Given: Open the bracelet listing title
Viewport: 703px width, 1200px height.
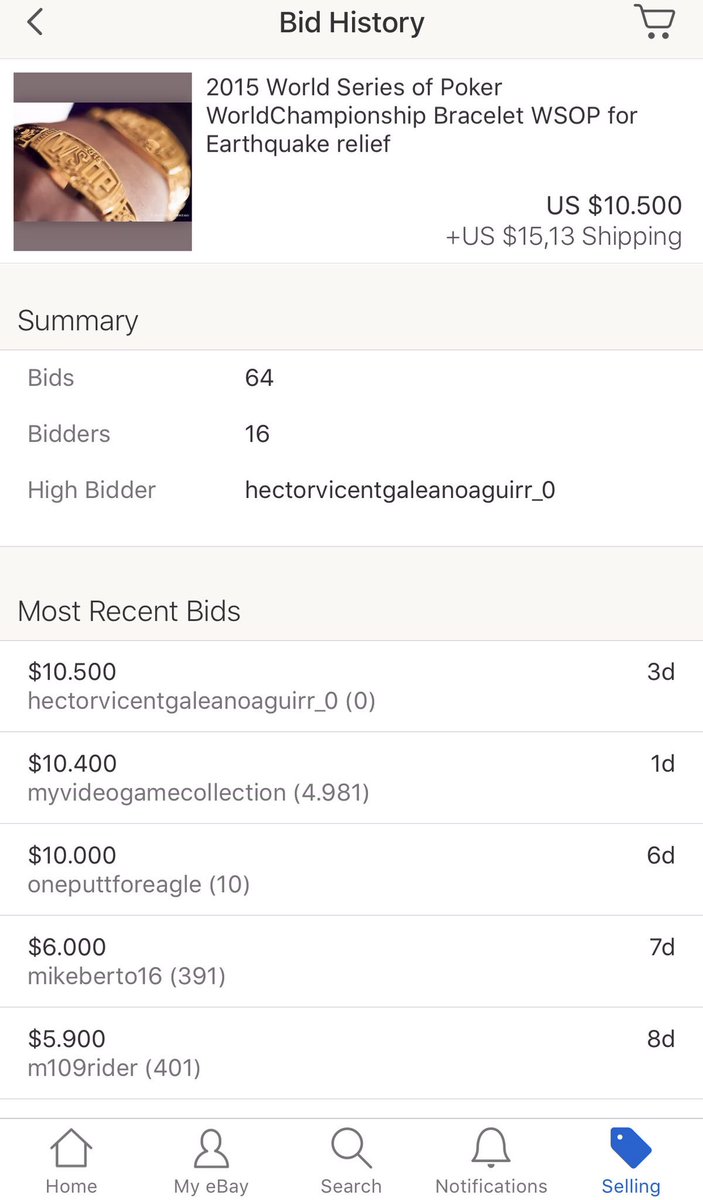Looking at the screenshot, I should pyautogui.click(x=421, y=116).
